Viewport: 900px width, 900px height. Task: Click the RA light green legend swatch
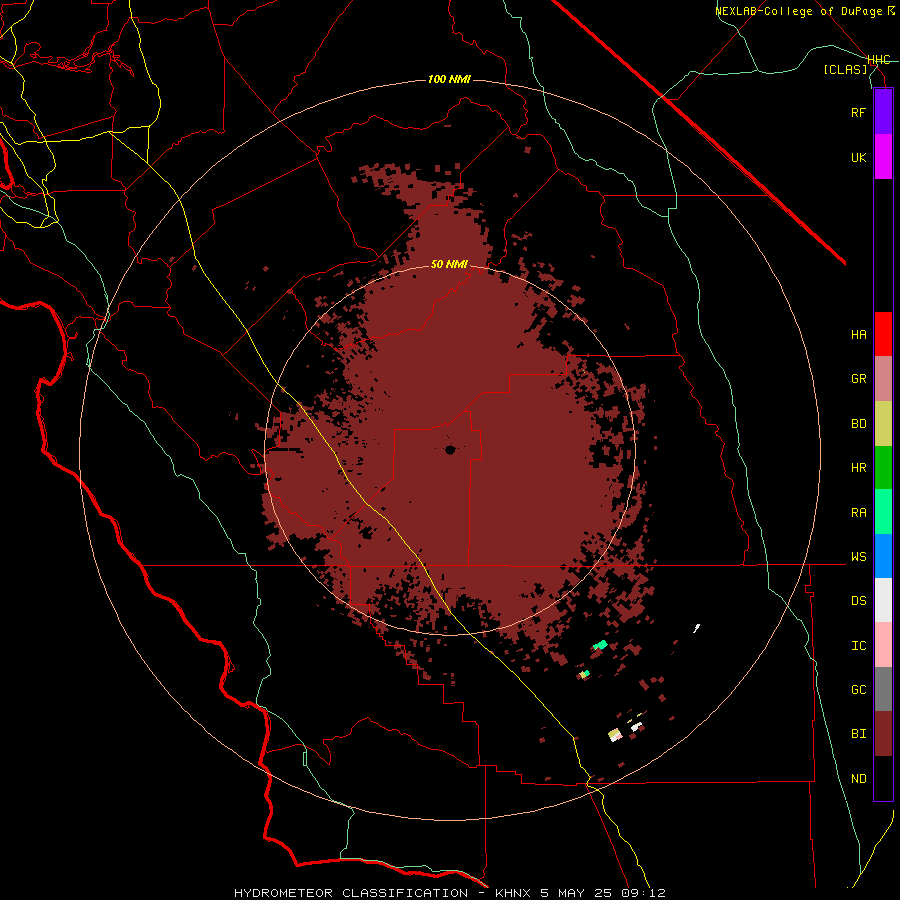883,512
